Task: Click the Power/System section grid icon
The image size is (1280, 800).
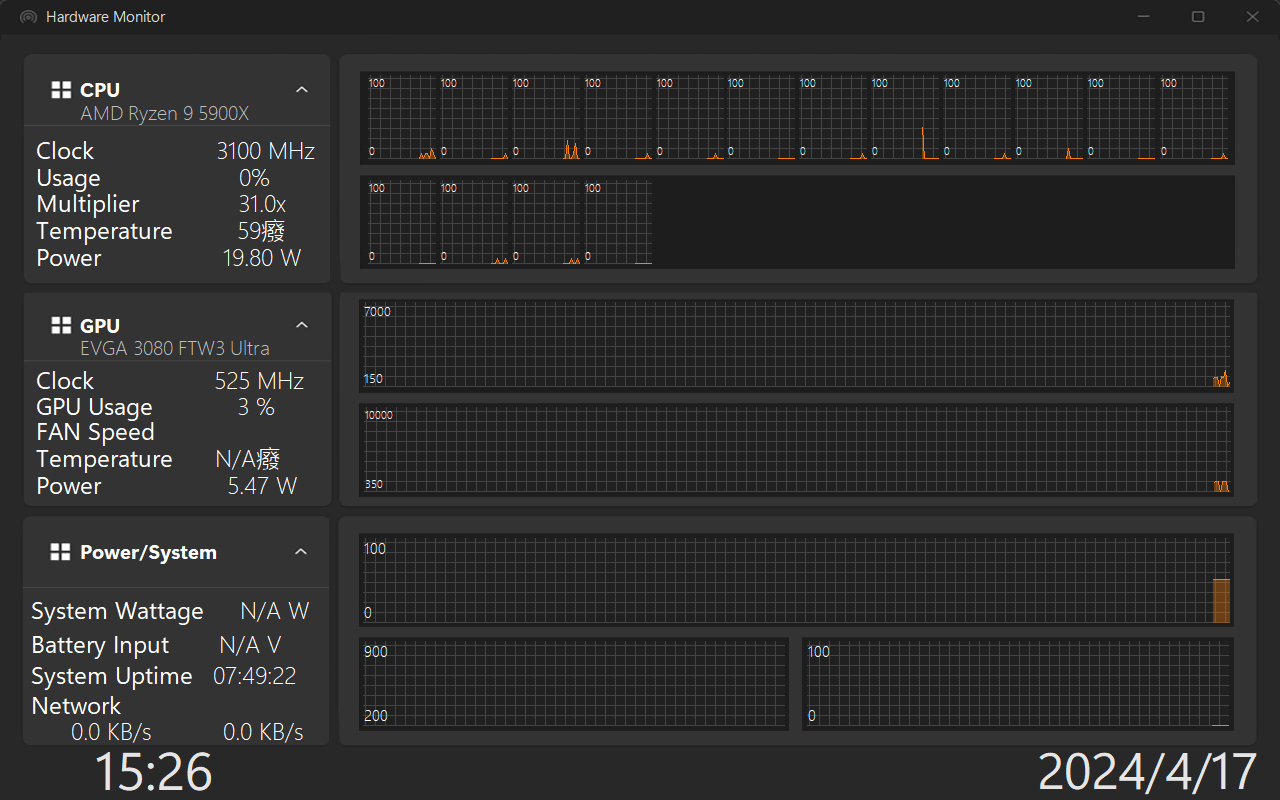Action: tap(61, 552)
